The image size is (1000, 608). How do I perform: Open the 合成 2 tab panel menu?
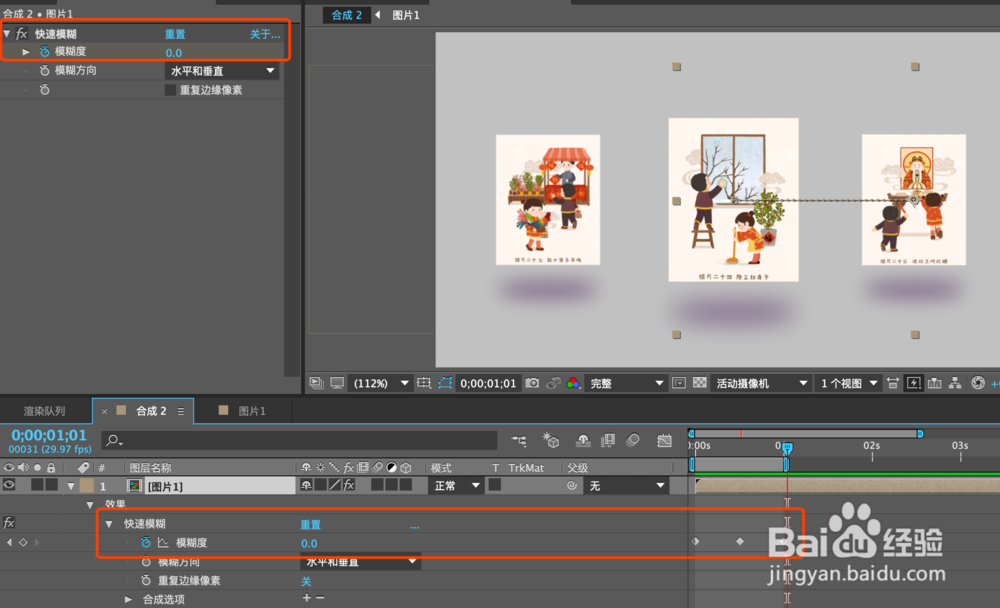tap(181, 412)
